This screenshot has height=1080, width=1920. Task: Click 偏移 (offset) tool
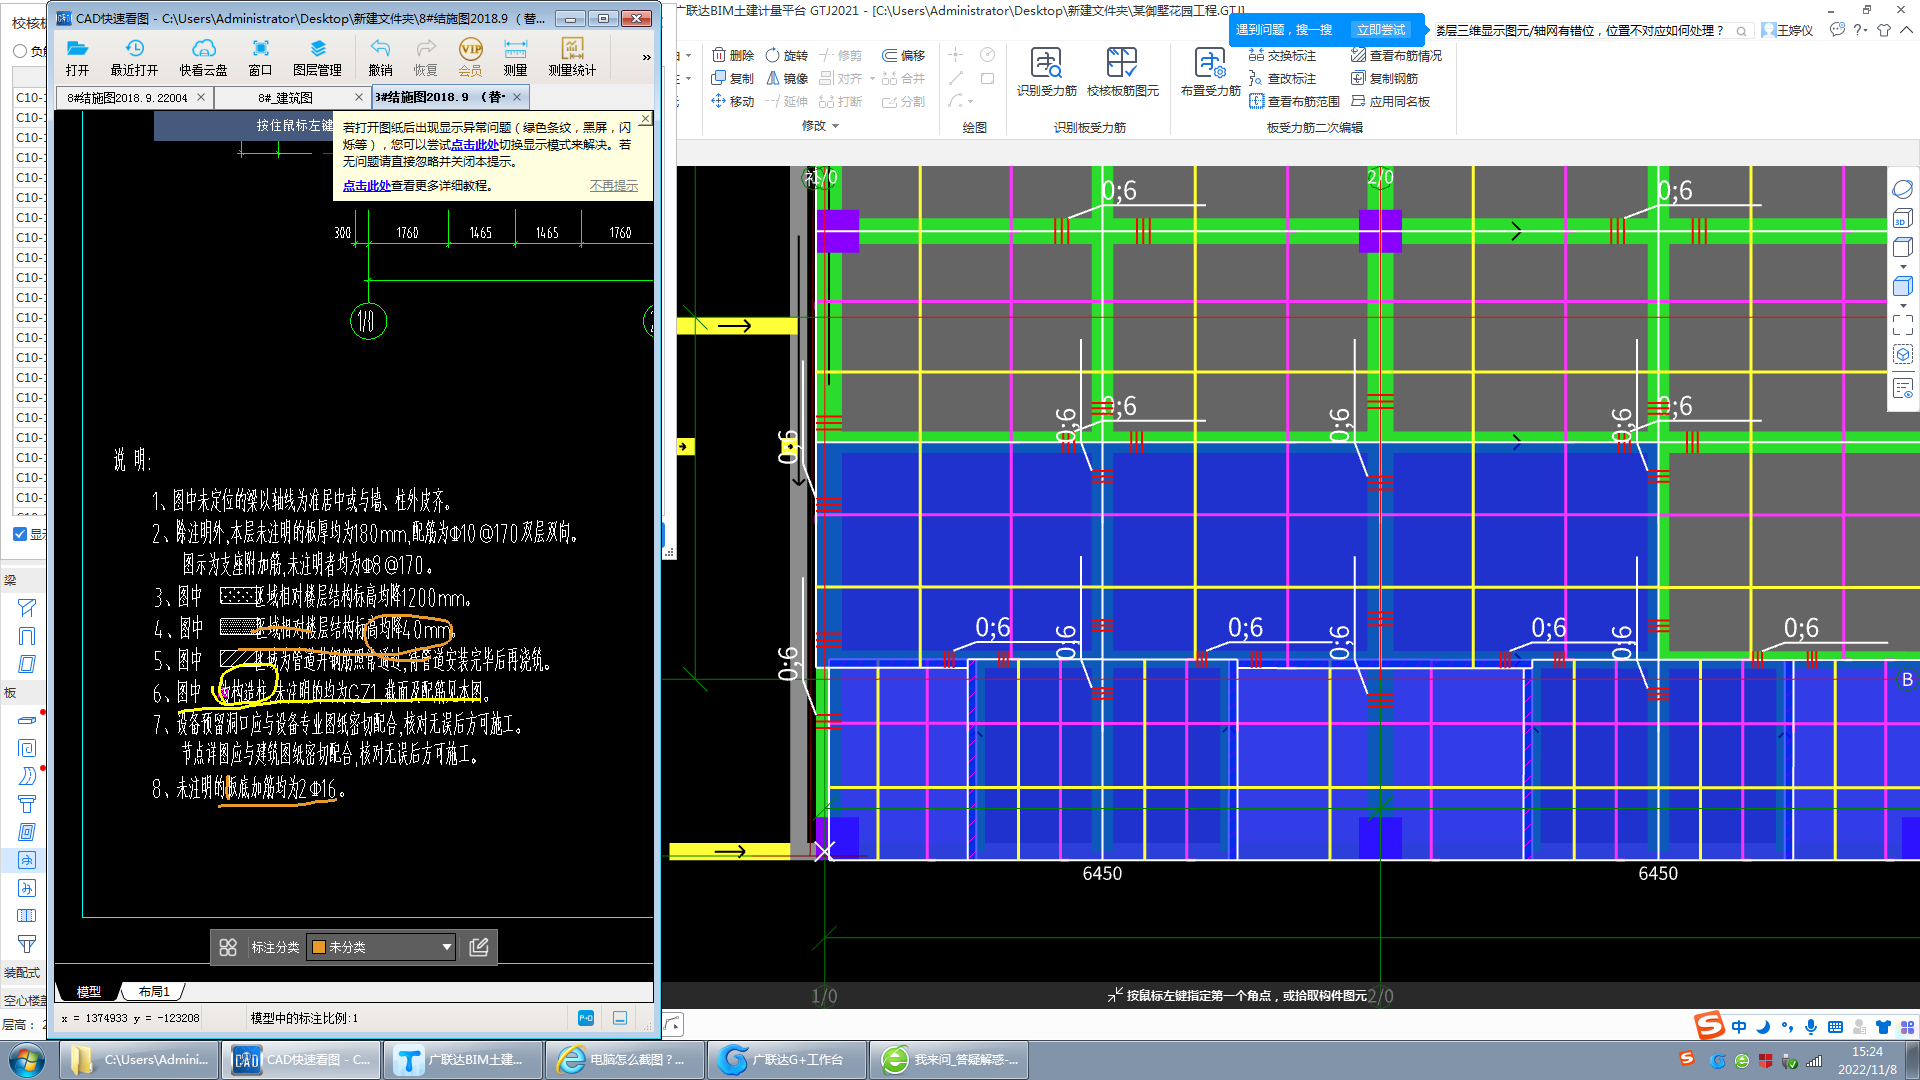tap(903, 55)
